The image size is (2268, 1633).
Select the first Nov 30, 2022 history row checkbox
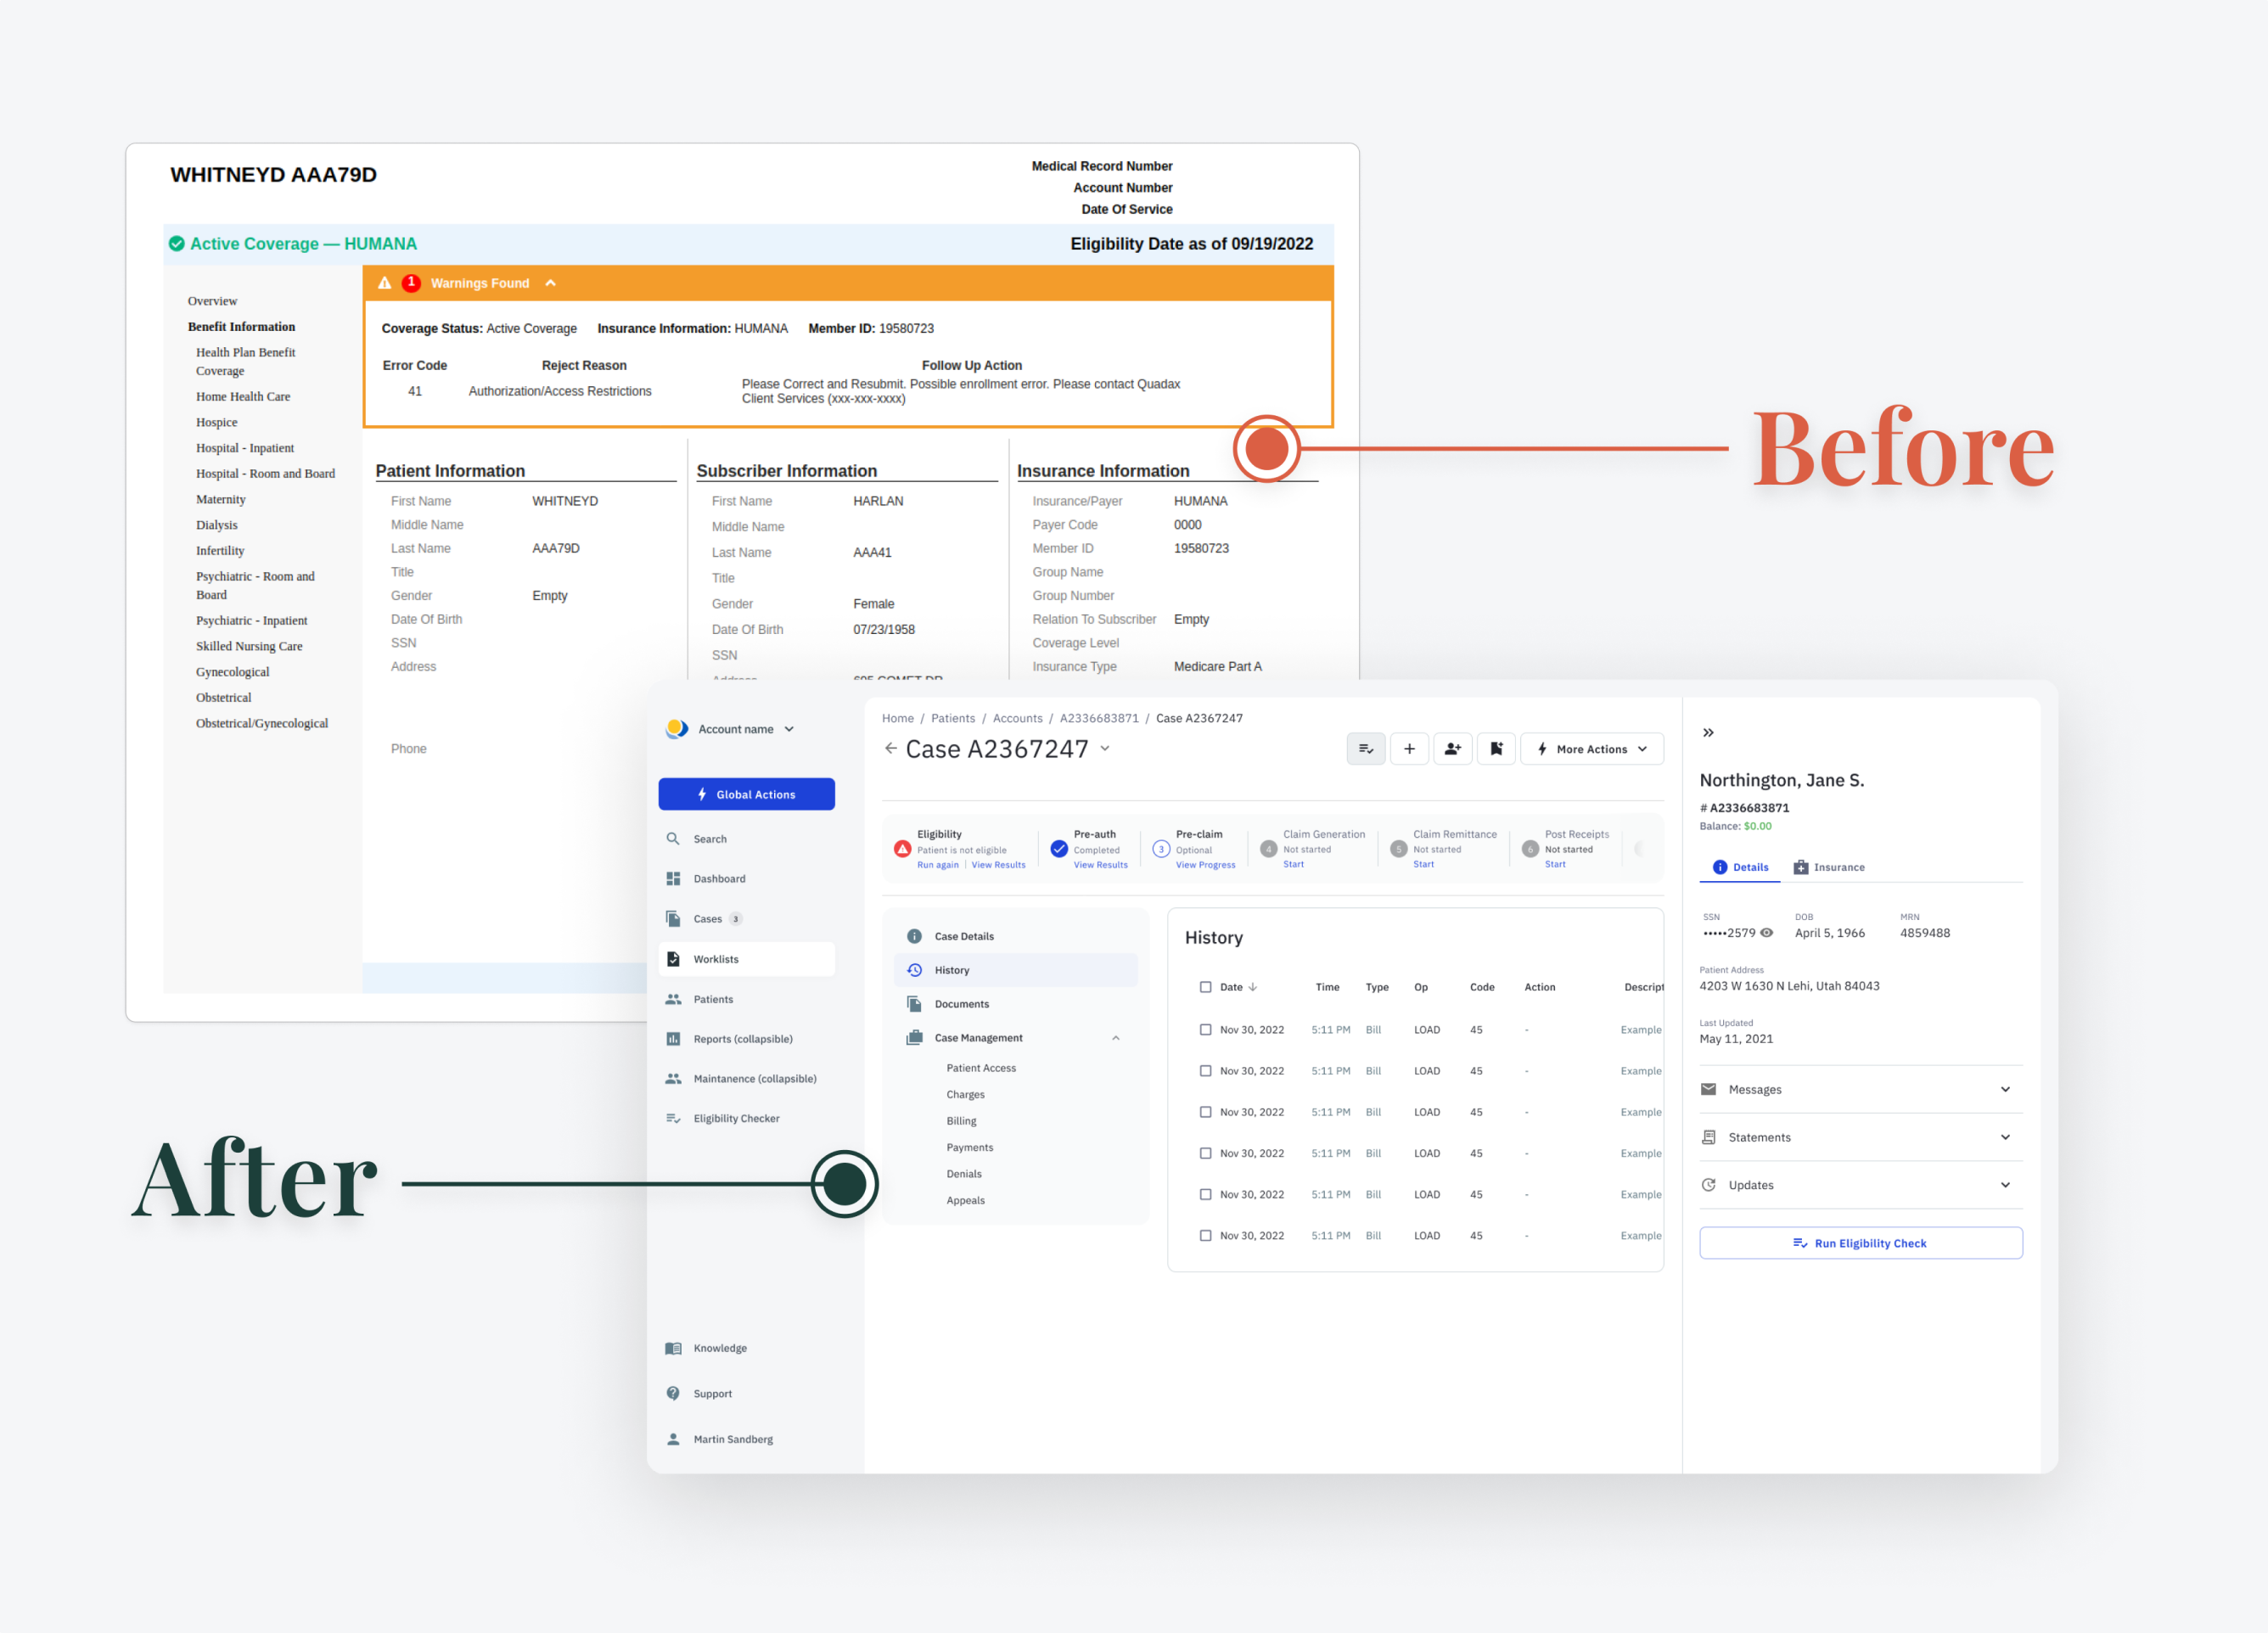click(x=1206, y=1029)
